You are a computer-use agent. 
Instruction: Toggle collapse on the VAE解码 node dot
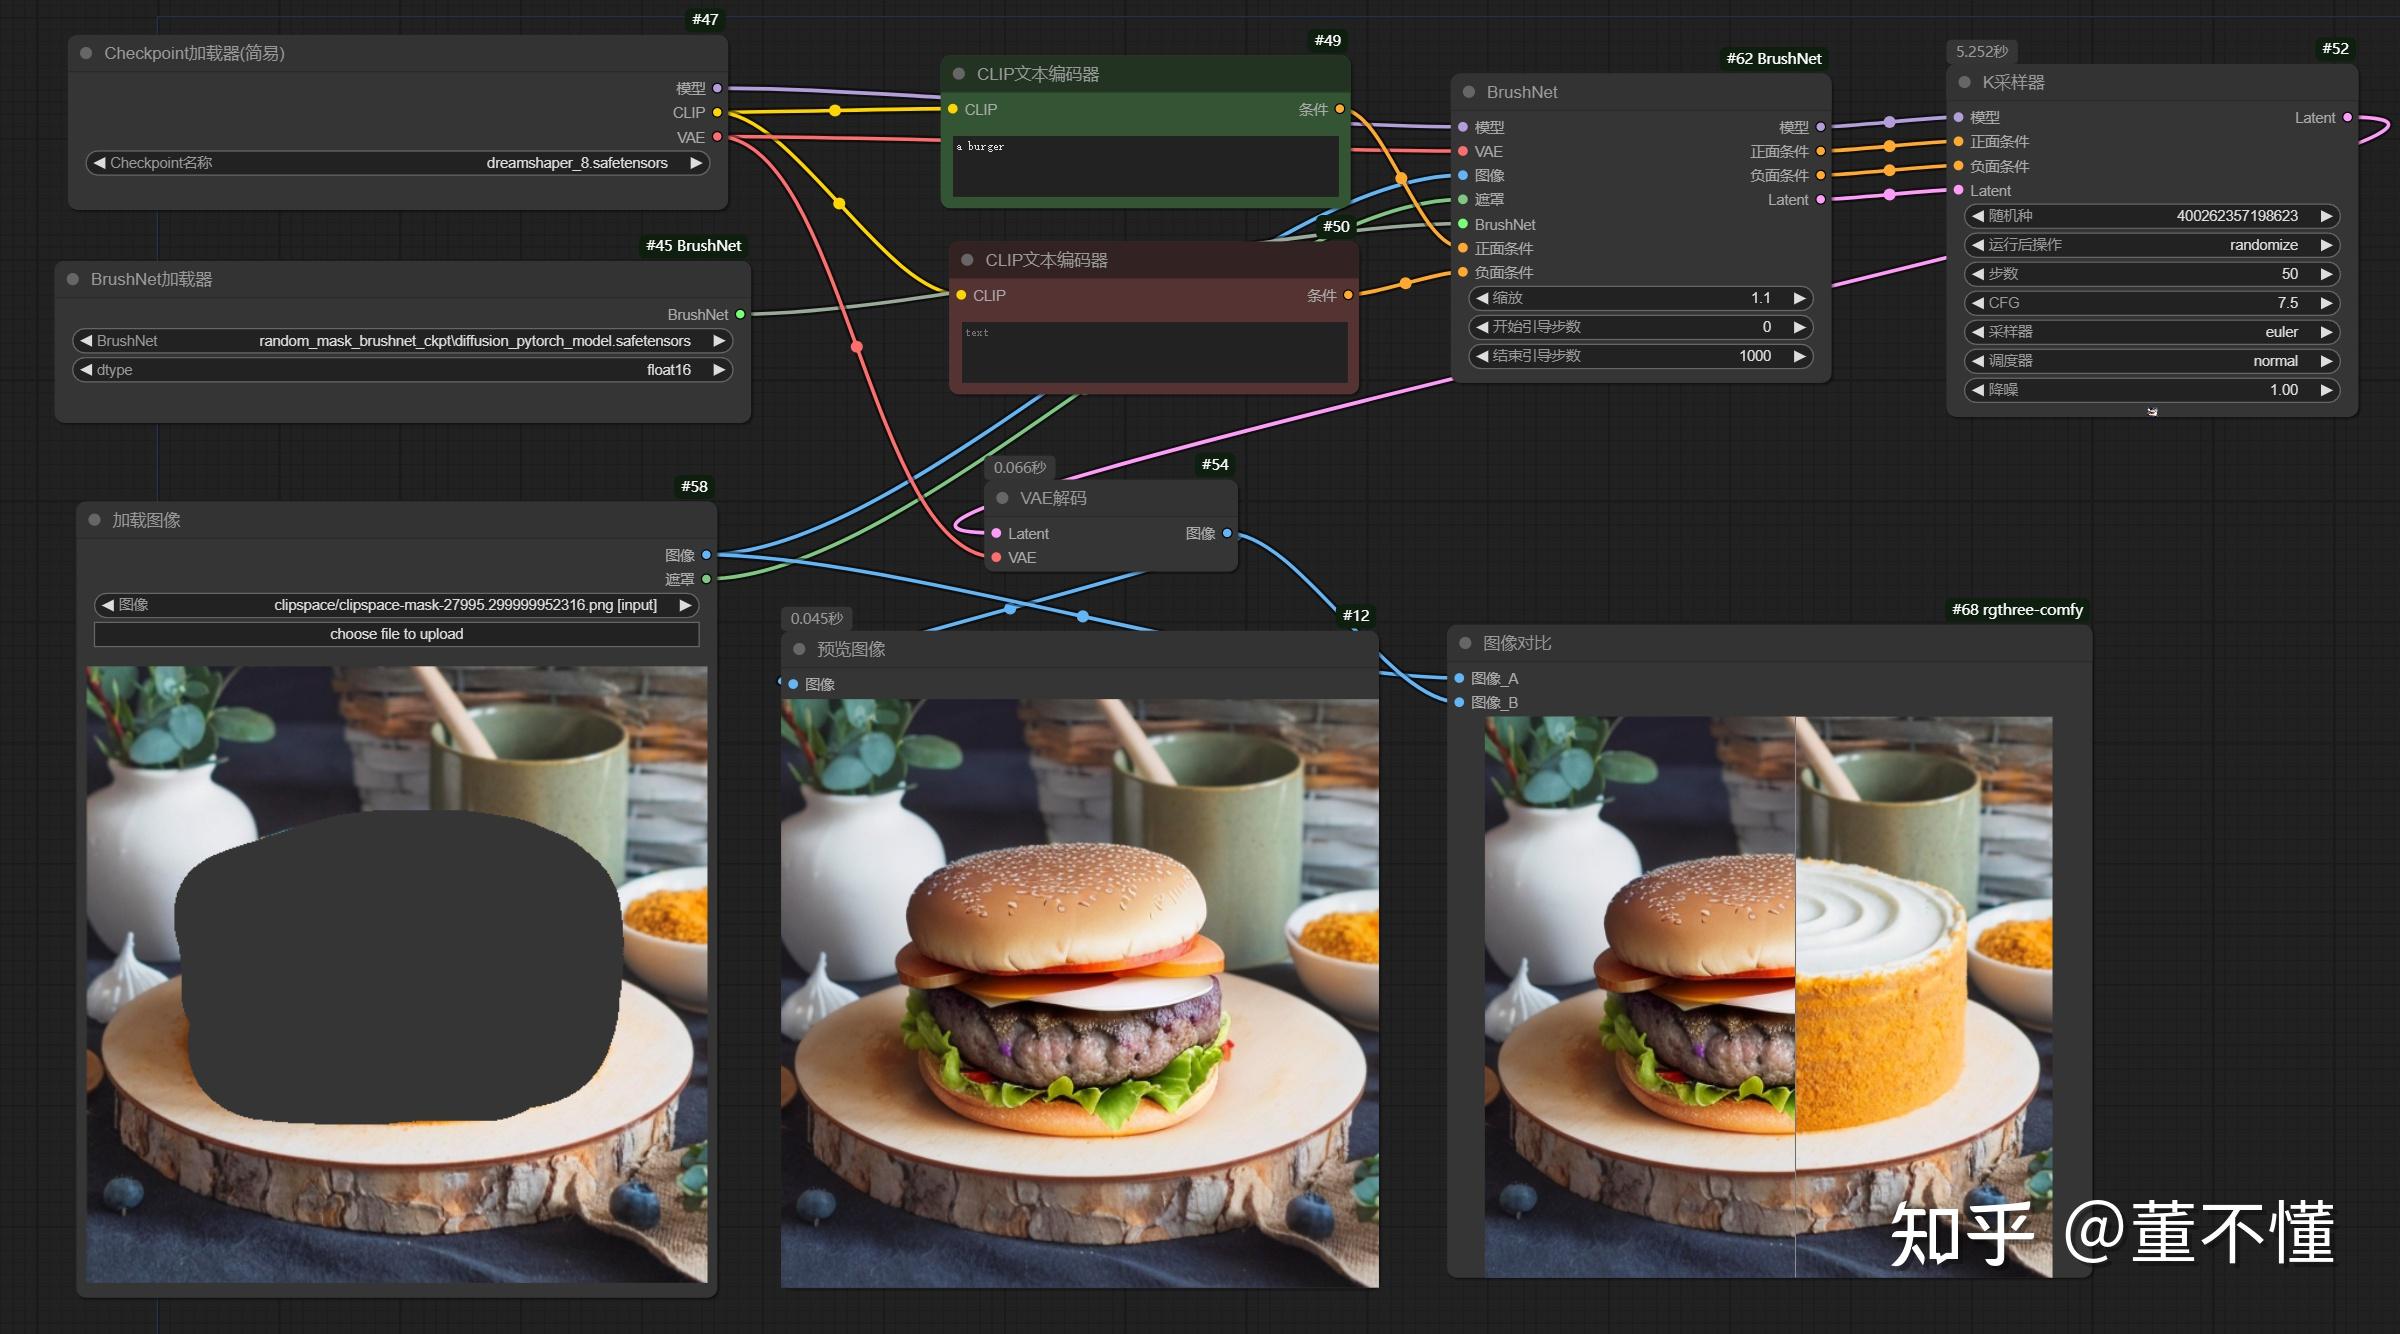click(x=1002, y=498)
